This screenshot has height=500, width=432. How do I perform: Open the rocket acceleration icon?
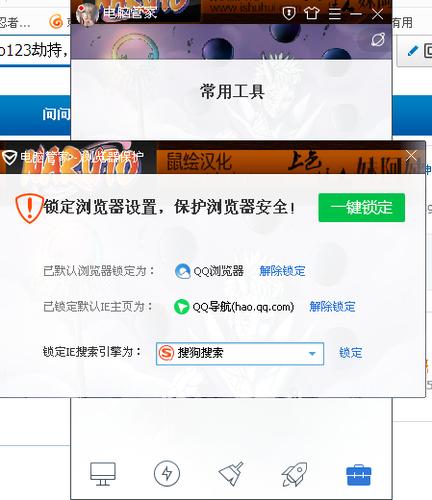pyautogui.click(x=295, y=474)
